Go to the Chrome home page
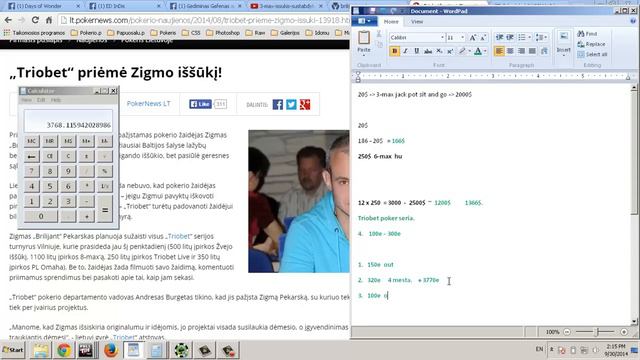The height and width of the screenshot is (360, 640). 49,20
